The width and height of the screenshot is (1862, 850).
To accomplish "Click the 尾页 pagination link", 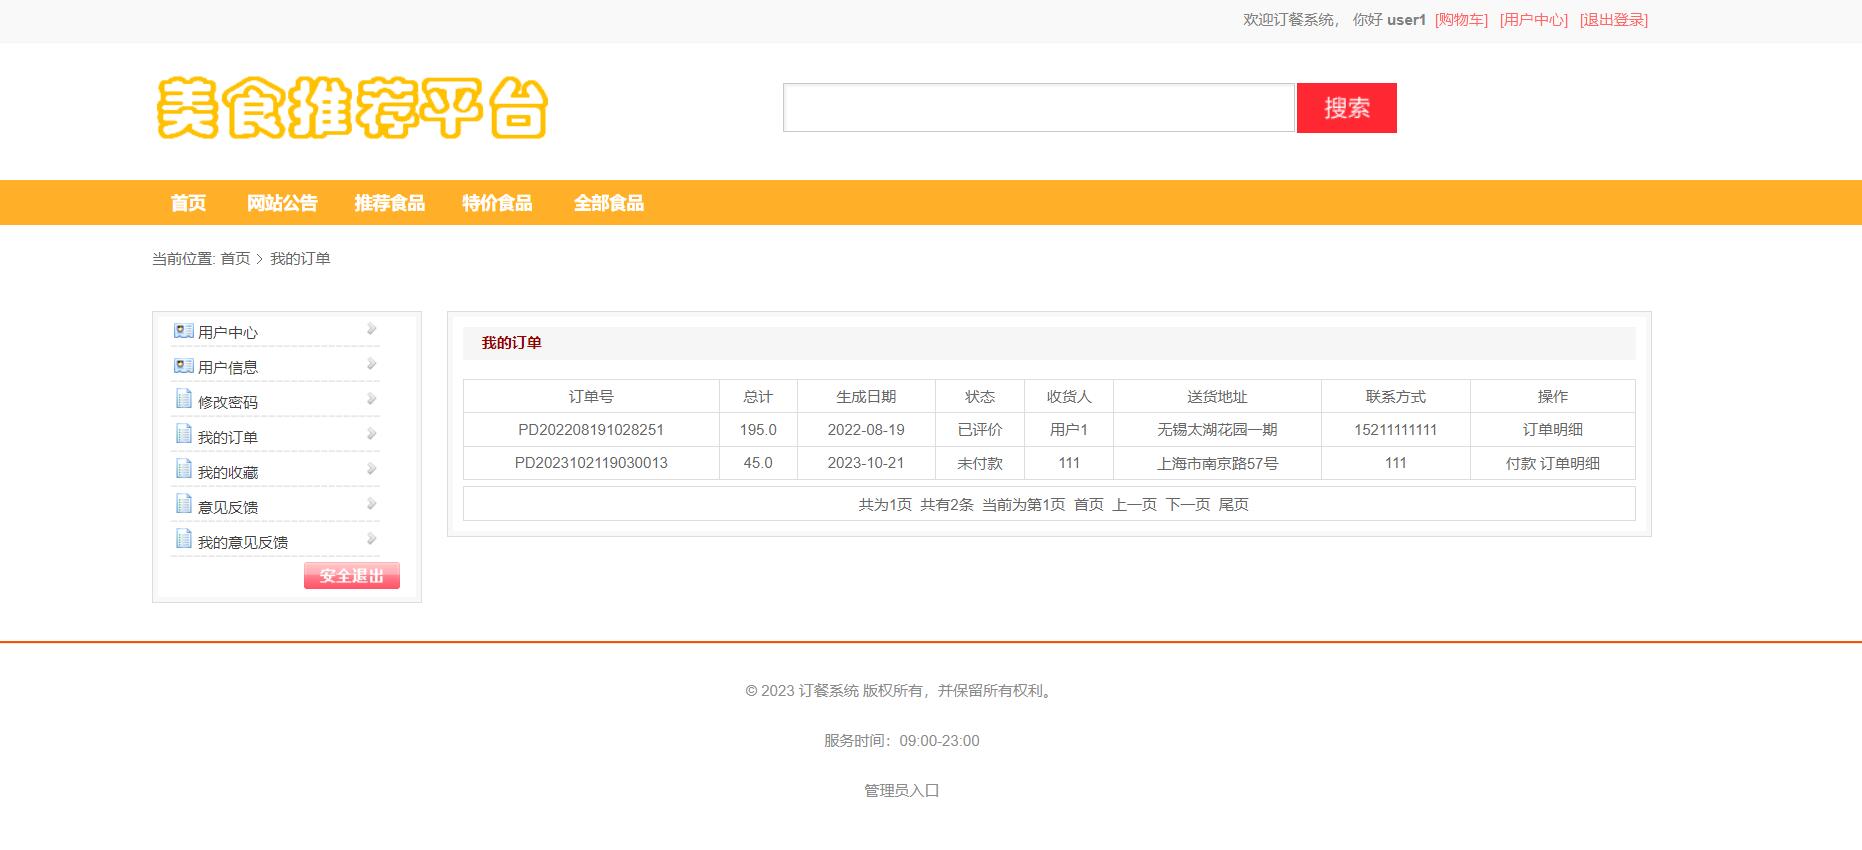I will (1234, 504).
